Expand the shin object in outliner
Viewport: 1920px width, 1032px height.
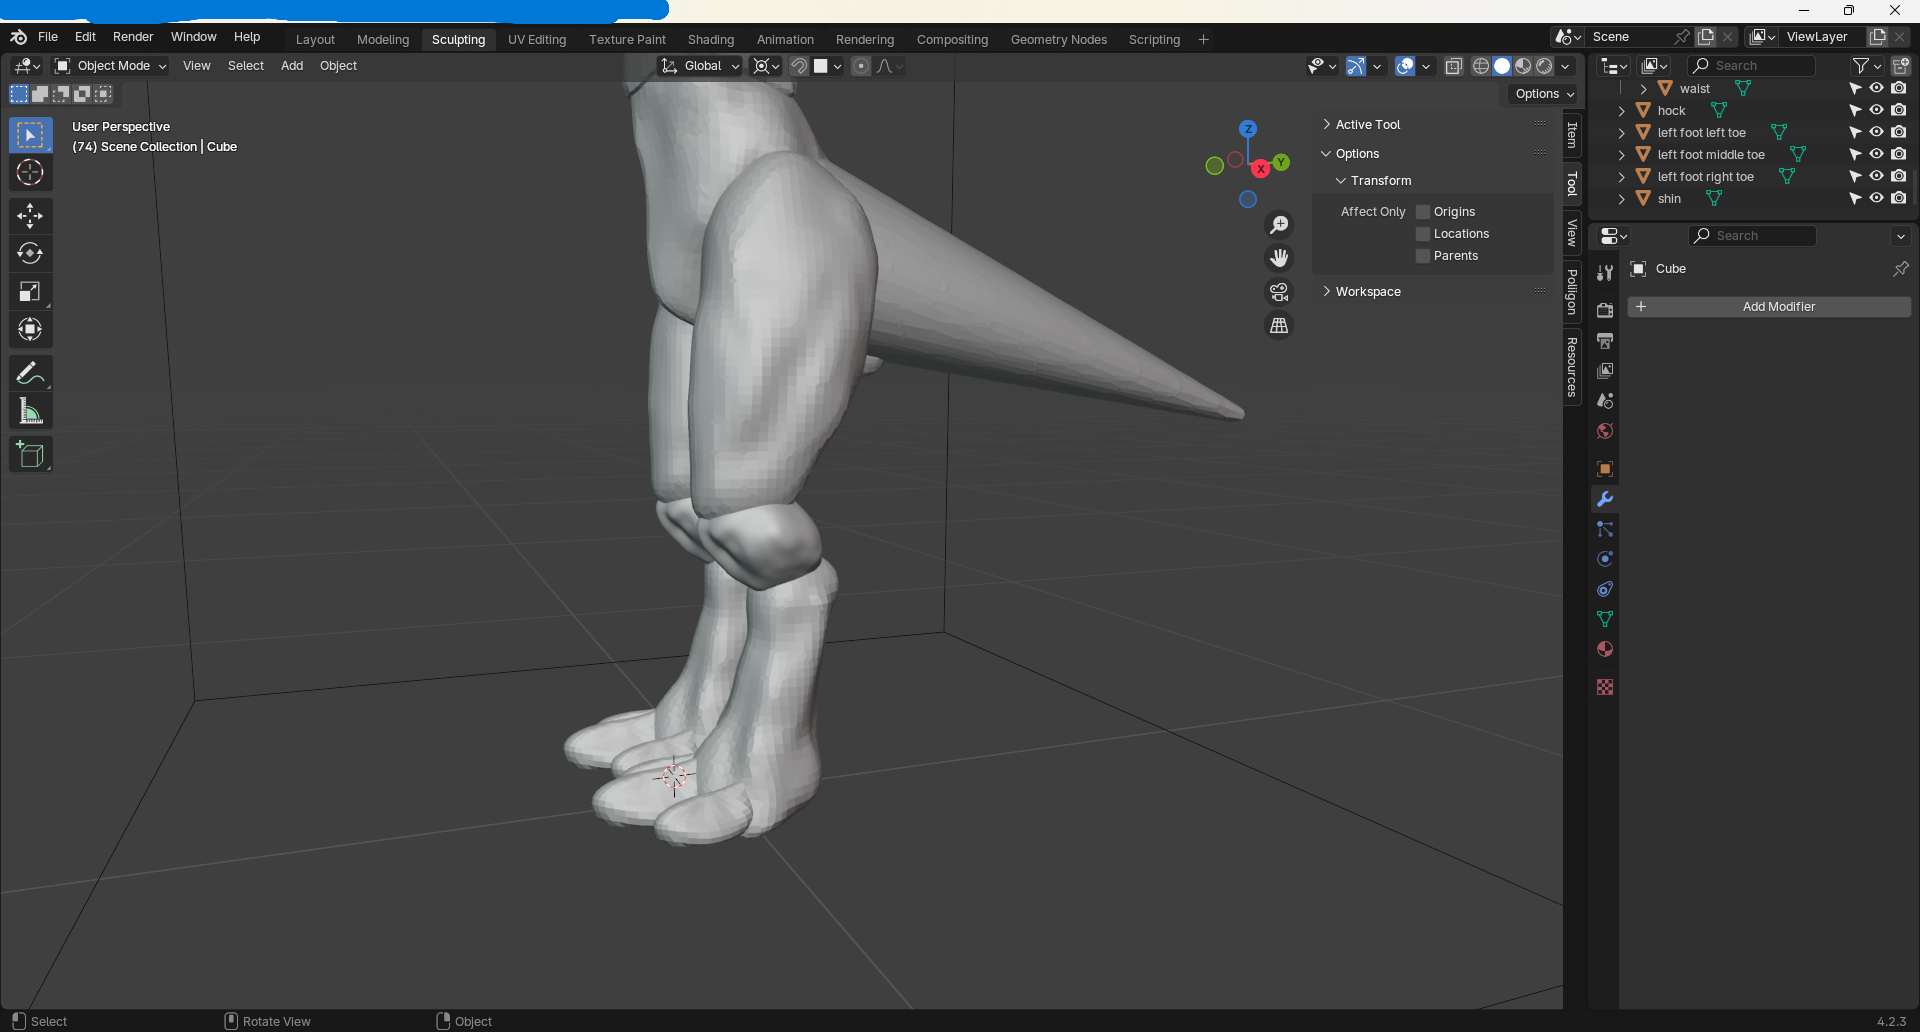pyautogui.click(x=1622, y=199)
